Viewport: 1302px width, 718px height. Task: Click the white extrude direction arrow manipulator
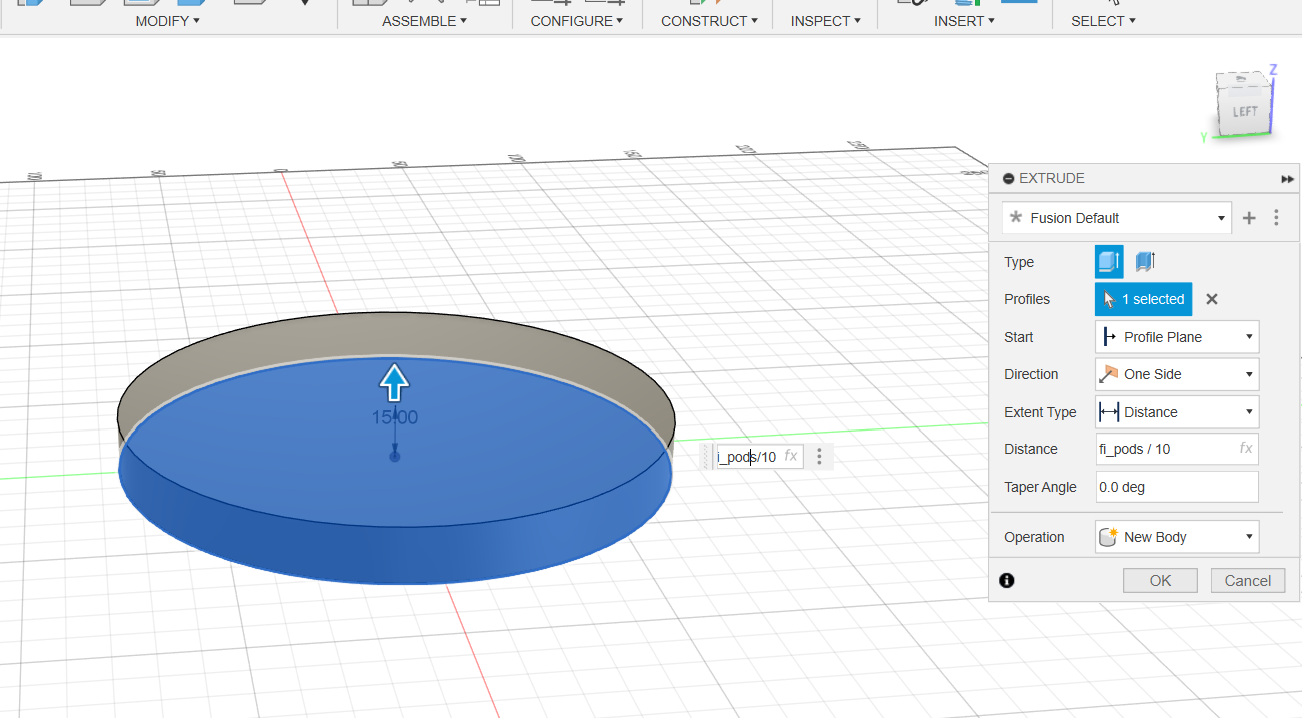click(395, 382)
